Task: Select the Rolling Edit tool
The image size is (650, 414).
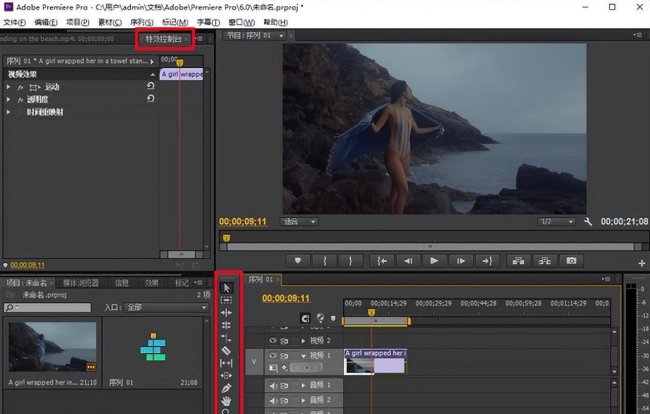Action: tap(226, 325)
